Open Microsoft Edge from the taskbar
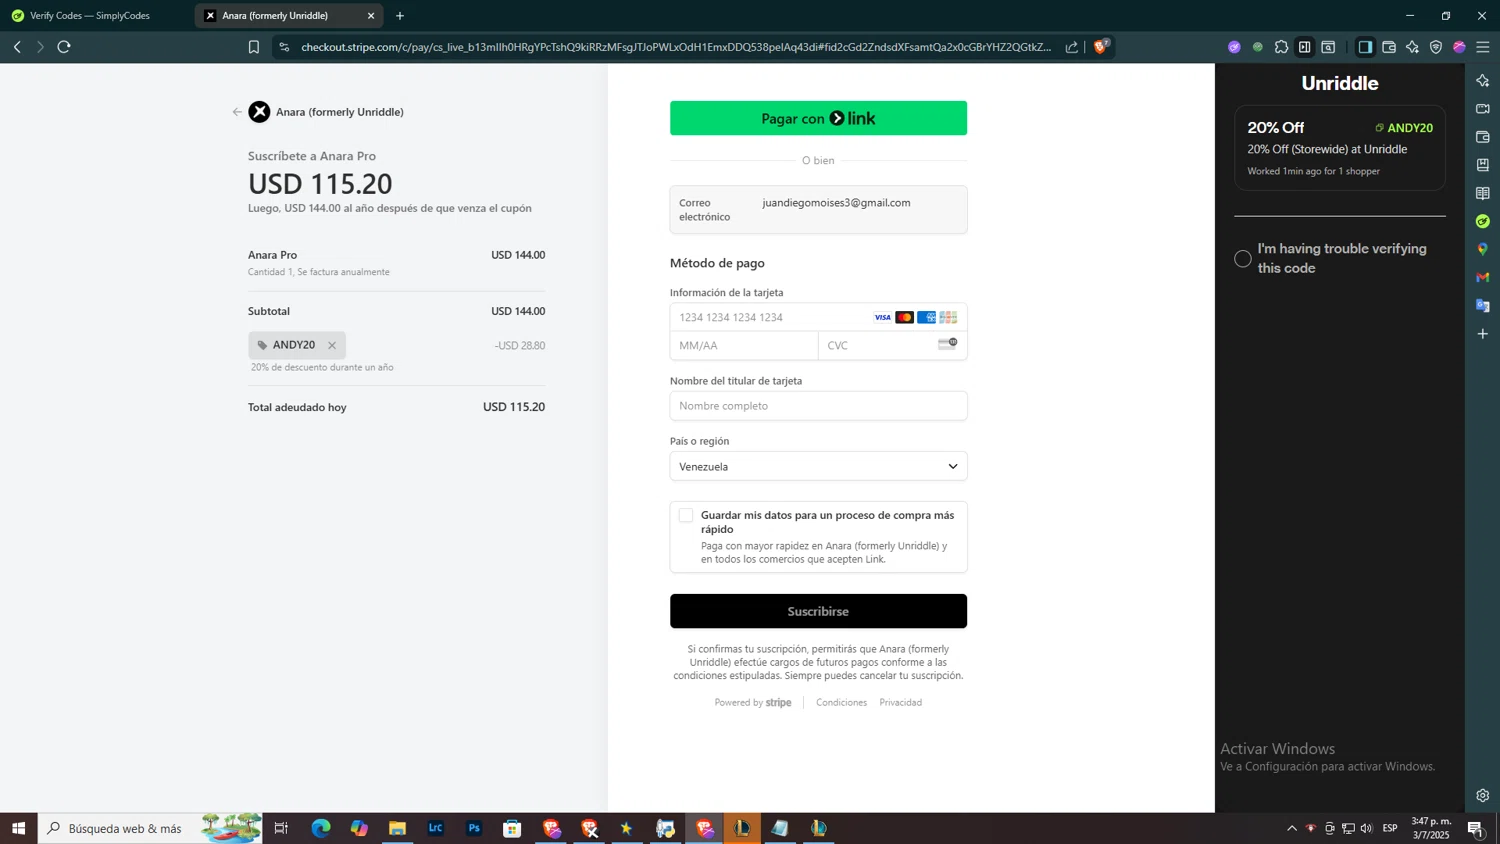Screen dimensions: 1500x844 pos(321,828)
